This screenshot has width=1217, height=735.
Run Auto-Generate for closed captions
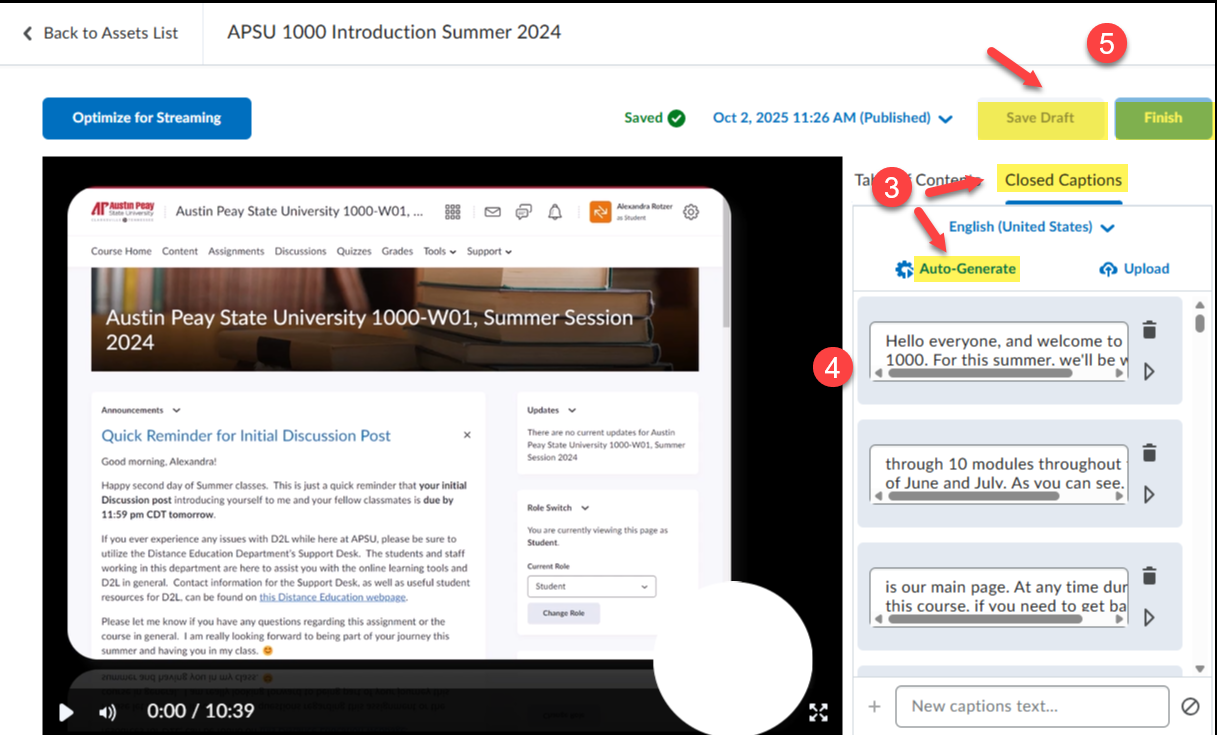(x=966, y=268)
